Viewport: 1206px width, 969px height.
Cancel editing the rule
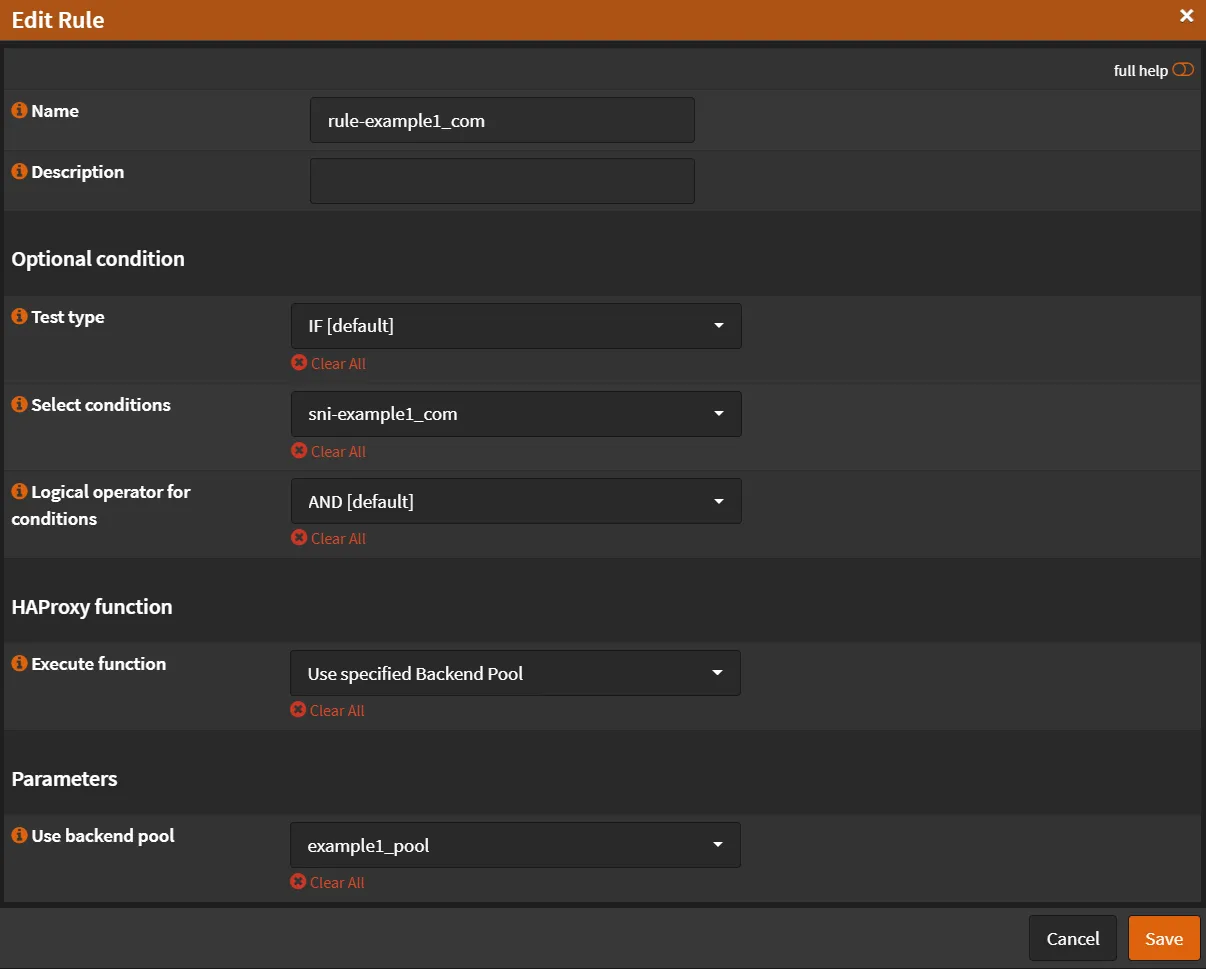[x=1072, y=938]
